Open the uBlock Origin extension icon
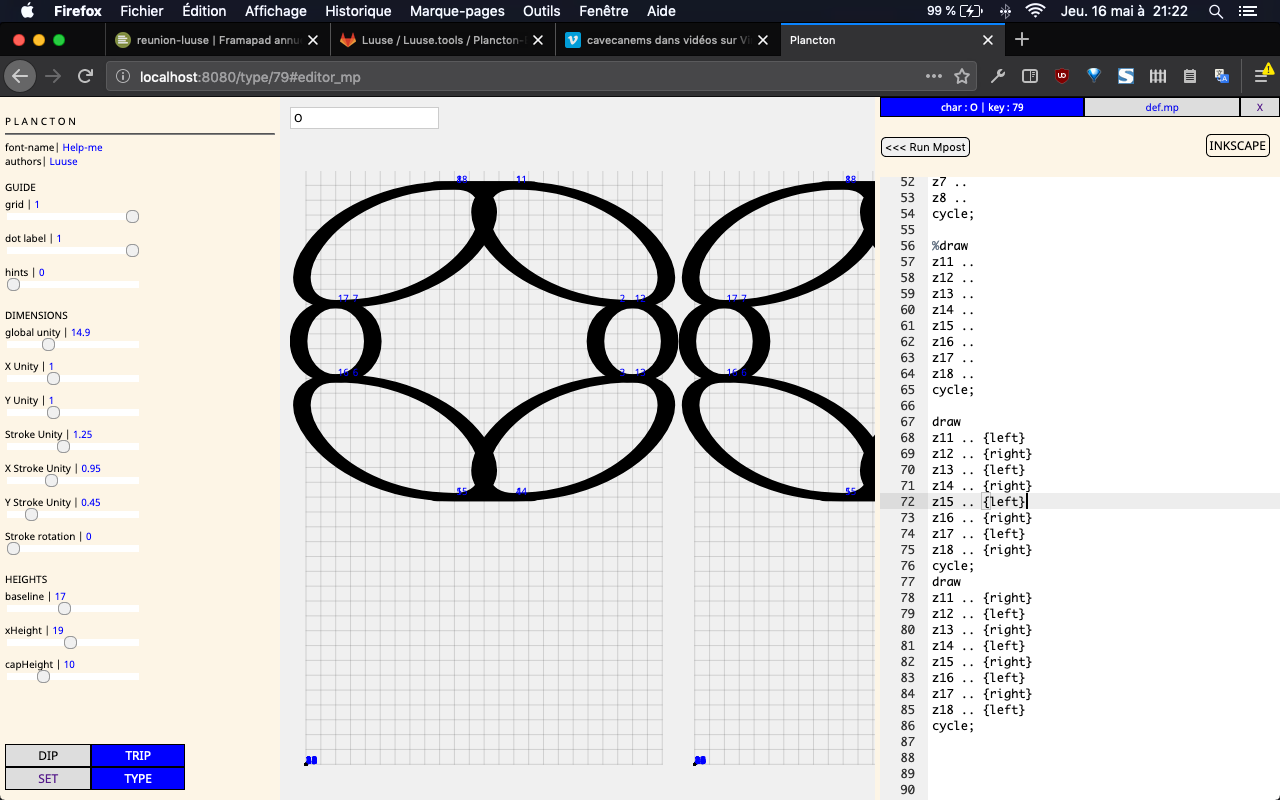 click(1062, 76)
